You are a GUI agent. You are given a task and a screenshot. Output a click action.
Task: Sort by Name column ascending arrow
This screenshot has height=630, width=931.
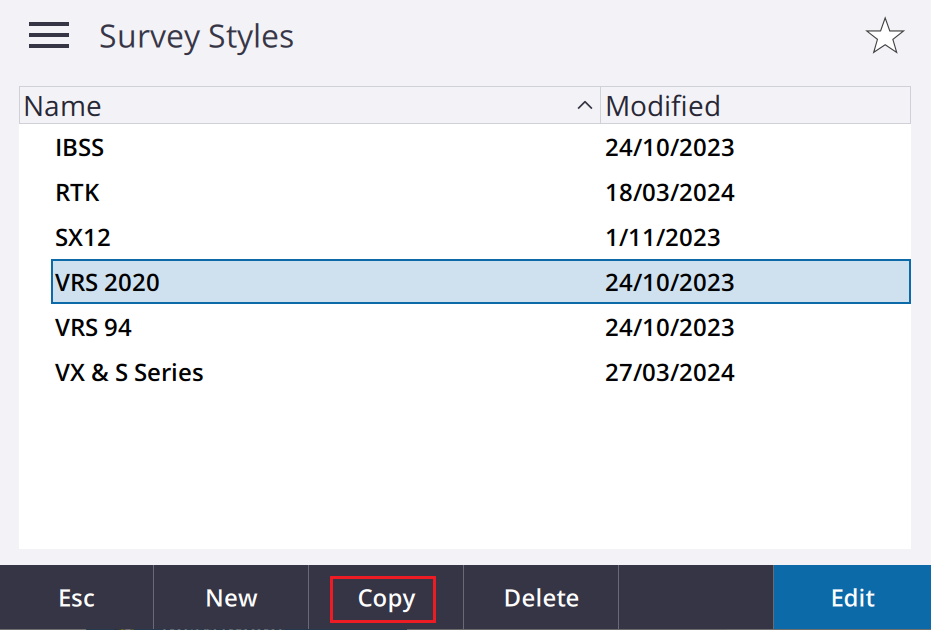[584, 106]
